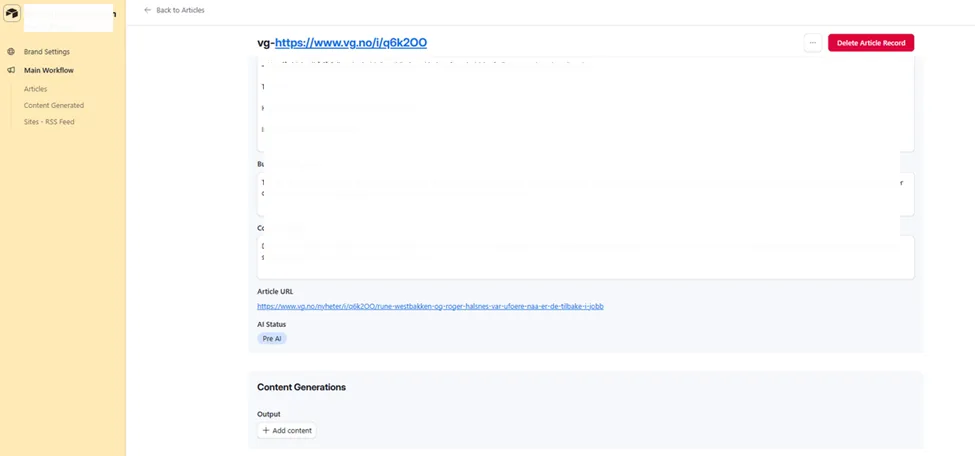This screenshot has width=975, height=456.
Task: Open Sites - RSS Feed in sidebar
Action: click(x=49, y=122)
